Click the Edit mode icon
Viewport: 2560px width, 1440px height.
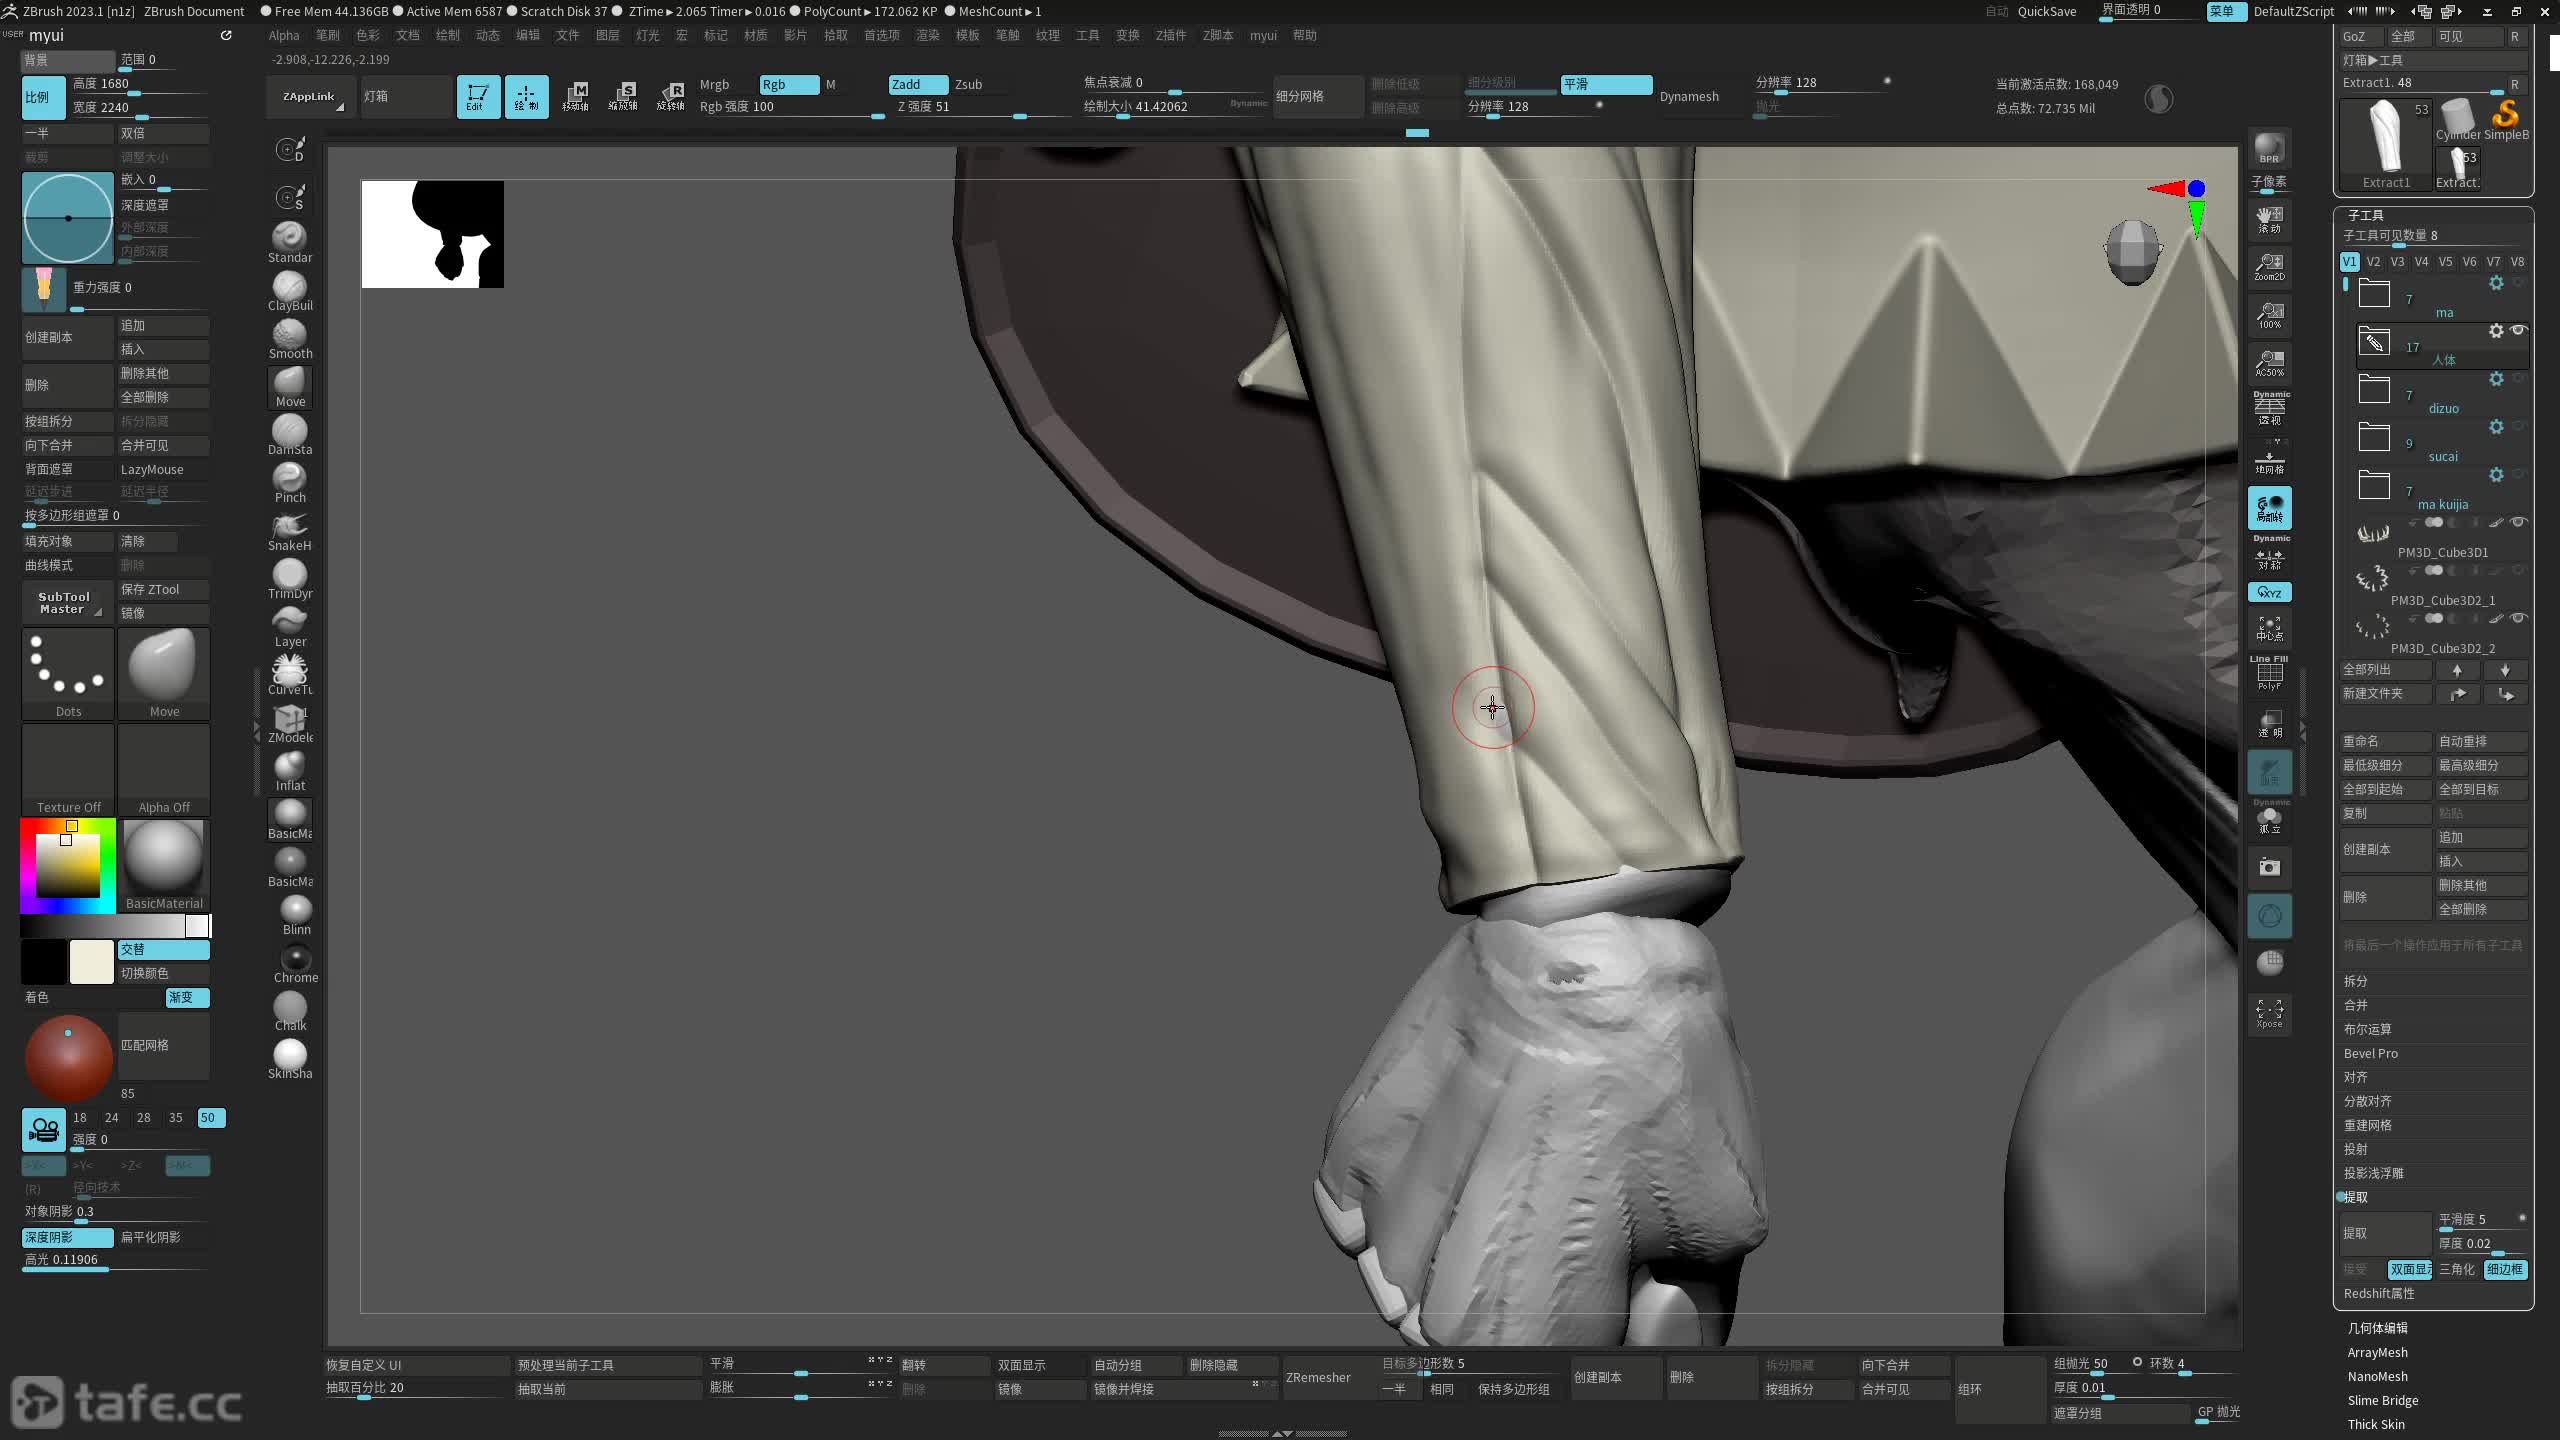[x=478, y=96]
